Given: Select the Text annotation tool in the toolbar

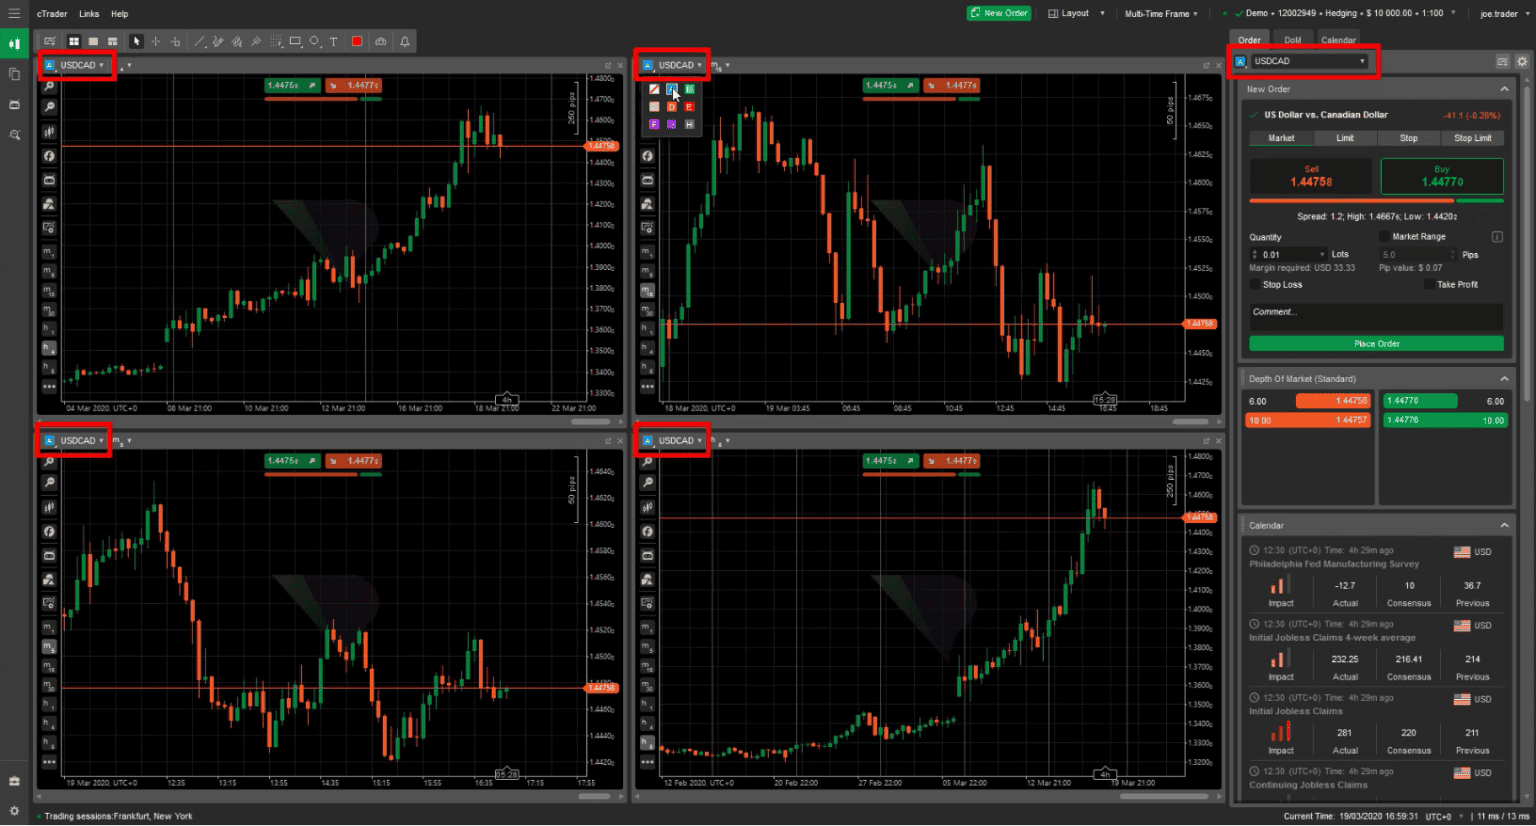Looking at the screenshot, I should tap(333, 41).
